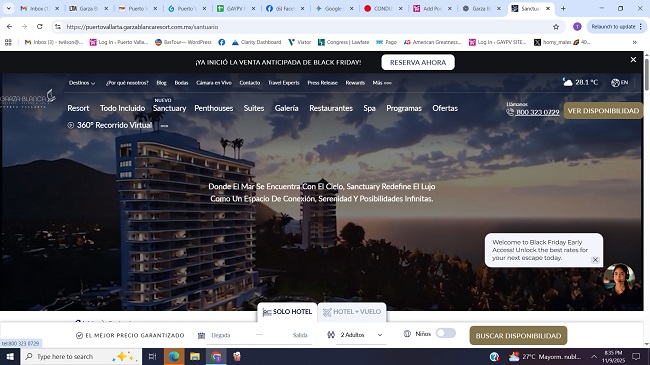Image resolution: width=650 pixels, height=365 pixels.
Task: Open the Chrome profile avatar
Action: [577, 27]
